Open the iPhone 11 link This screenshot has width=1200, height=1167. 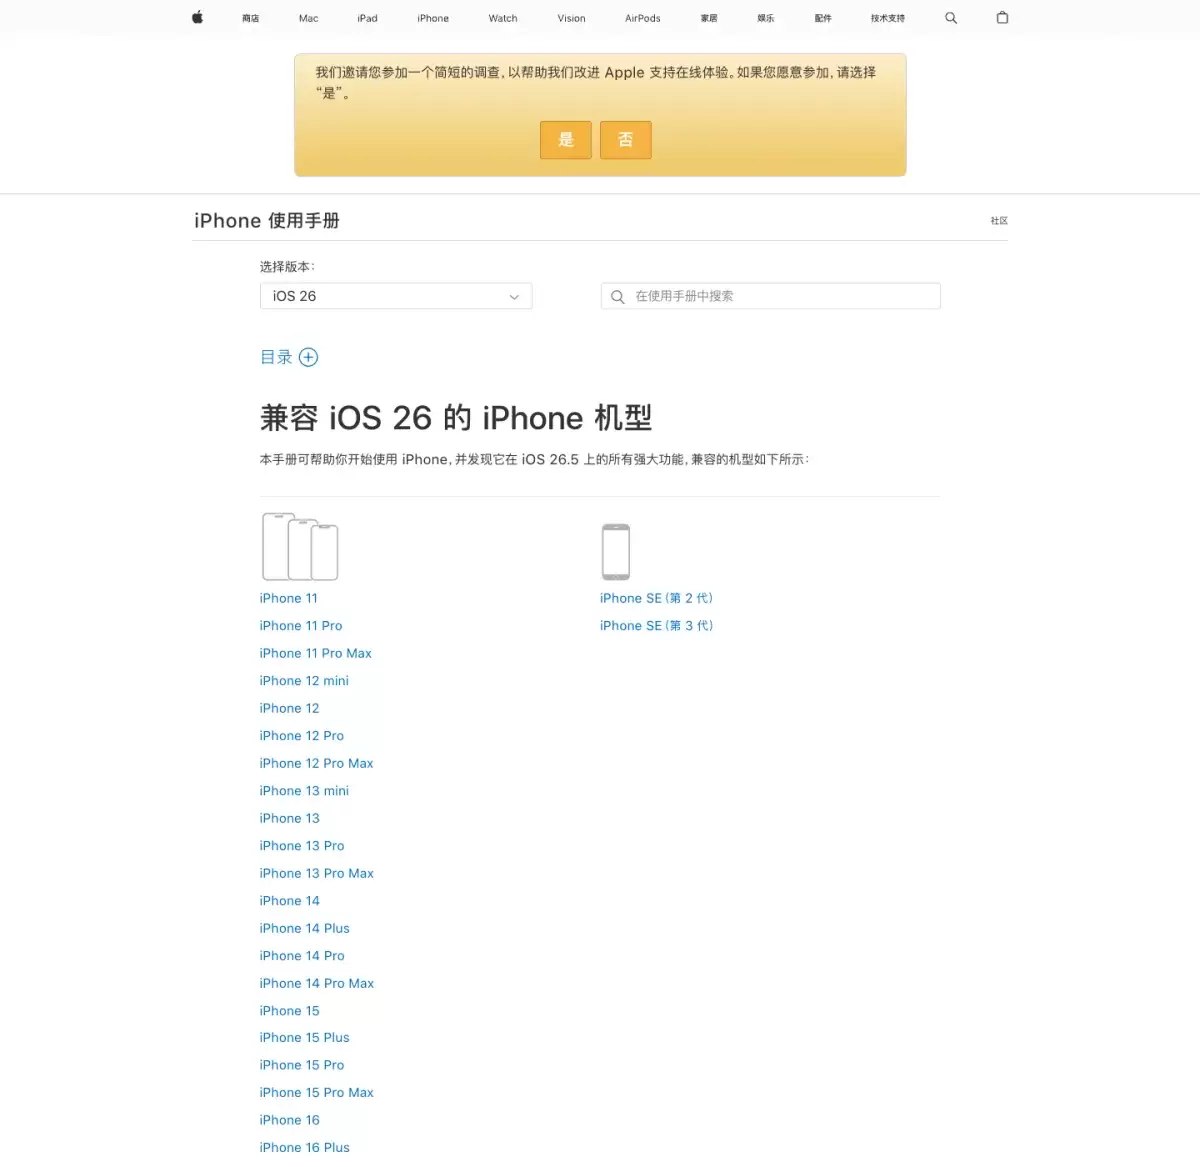289,598
